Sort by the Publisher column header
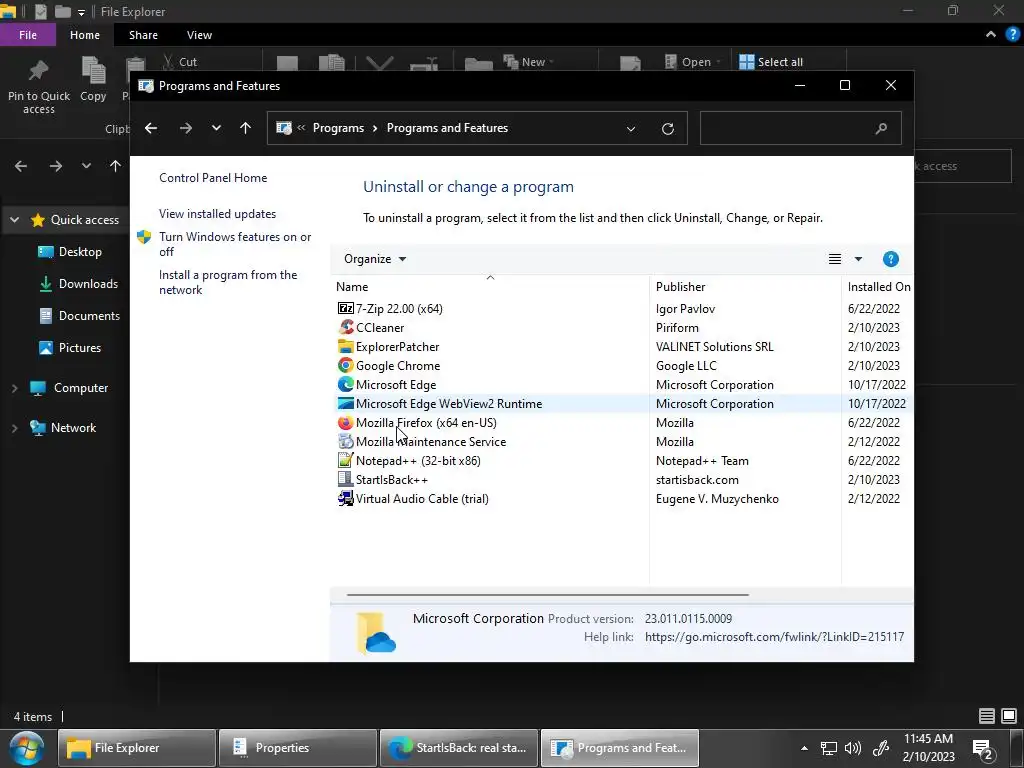Viewport: 1024px width, 768px height. pos(745,287)
